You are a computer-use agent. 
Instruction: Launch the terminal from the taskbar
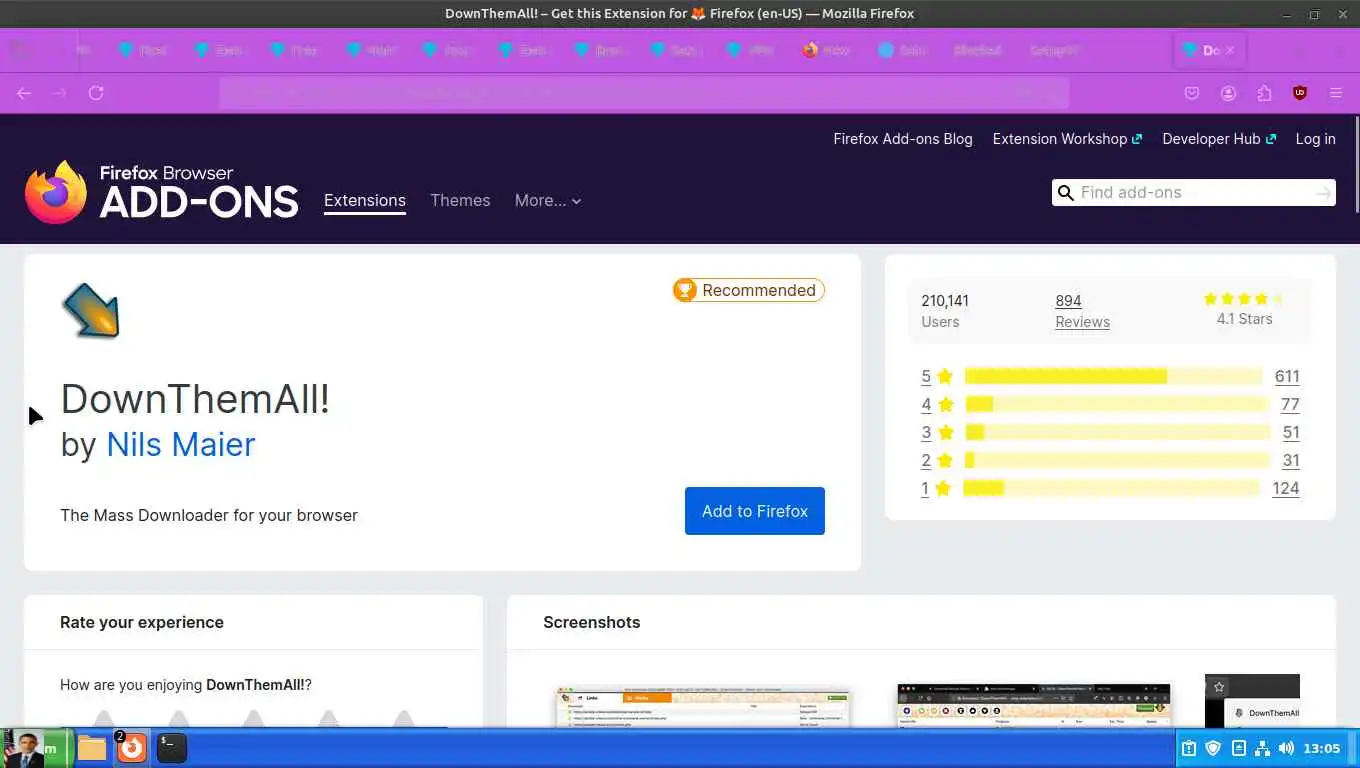click(172, 748)
